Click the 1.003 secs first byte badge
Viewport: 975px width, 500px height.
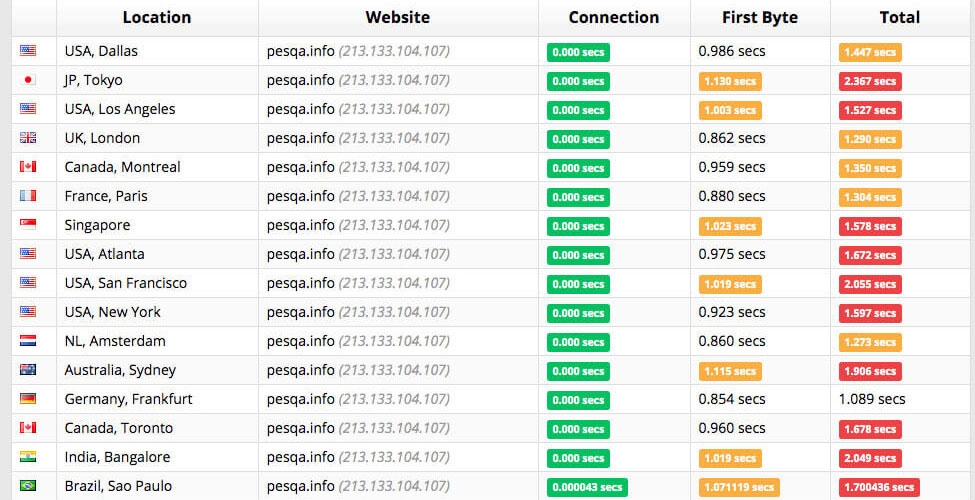[730, 110]
